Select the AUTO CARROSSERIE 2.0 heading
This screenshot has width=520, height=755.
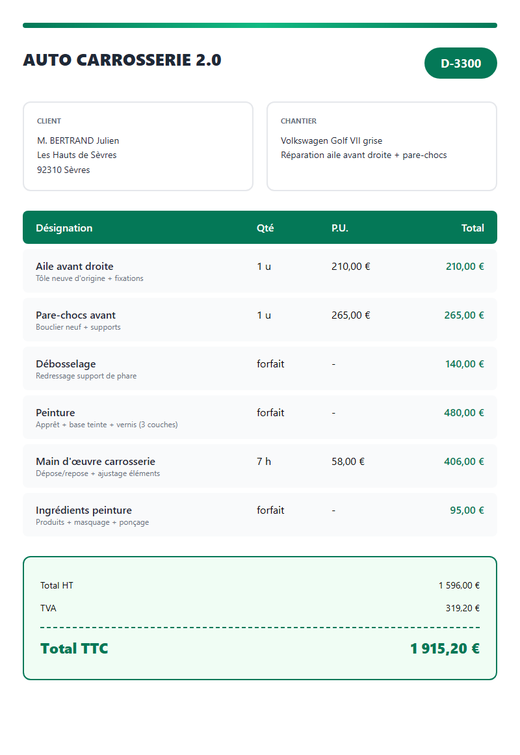pyautogui.click(x=122, y=60)
